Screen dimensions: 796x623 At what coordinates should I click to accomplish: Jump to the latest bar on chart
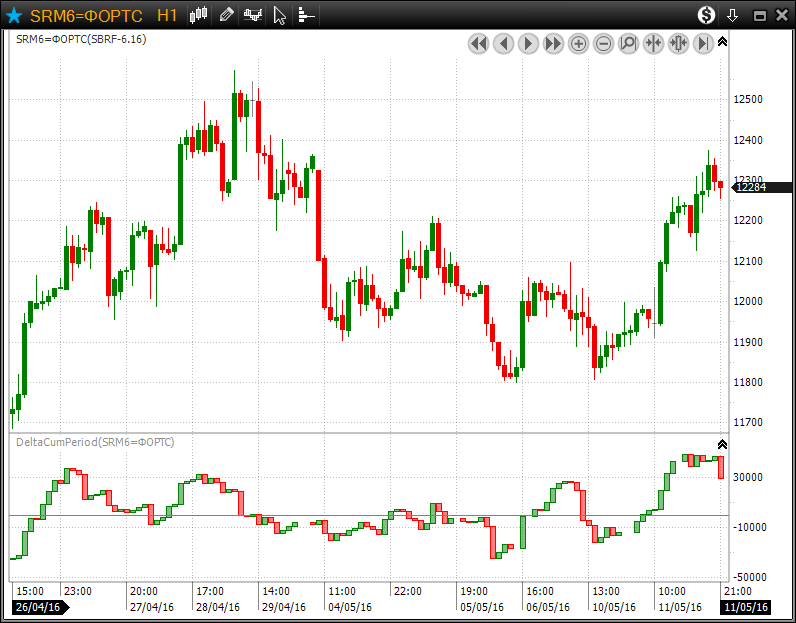703,43
